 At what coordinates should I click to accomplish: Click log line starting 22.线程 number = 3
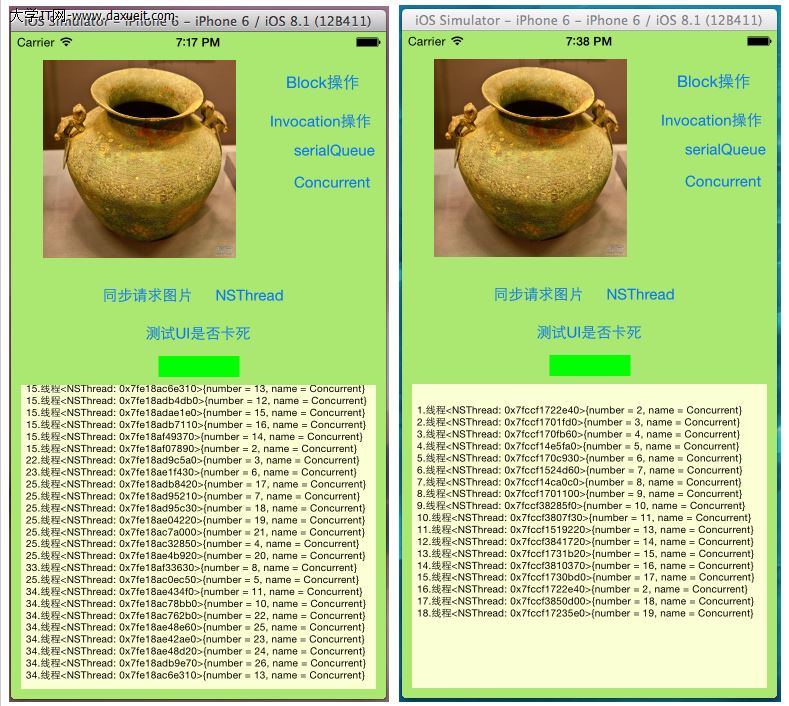click(192, 460)
